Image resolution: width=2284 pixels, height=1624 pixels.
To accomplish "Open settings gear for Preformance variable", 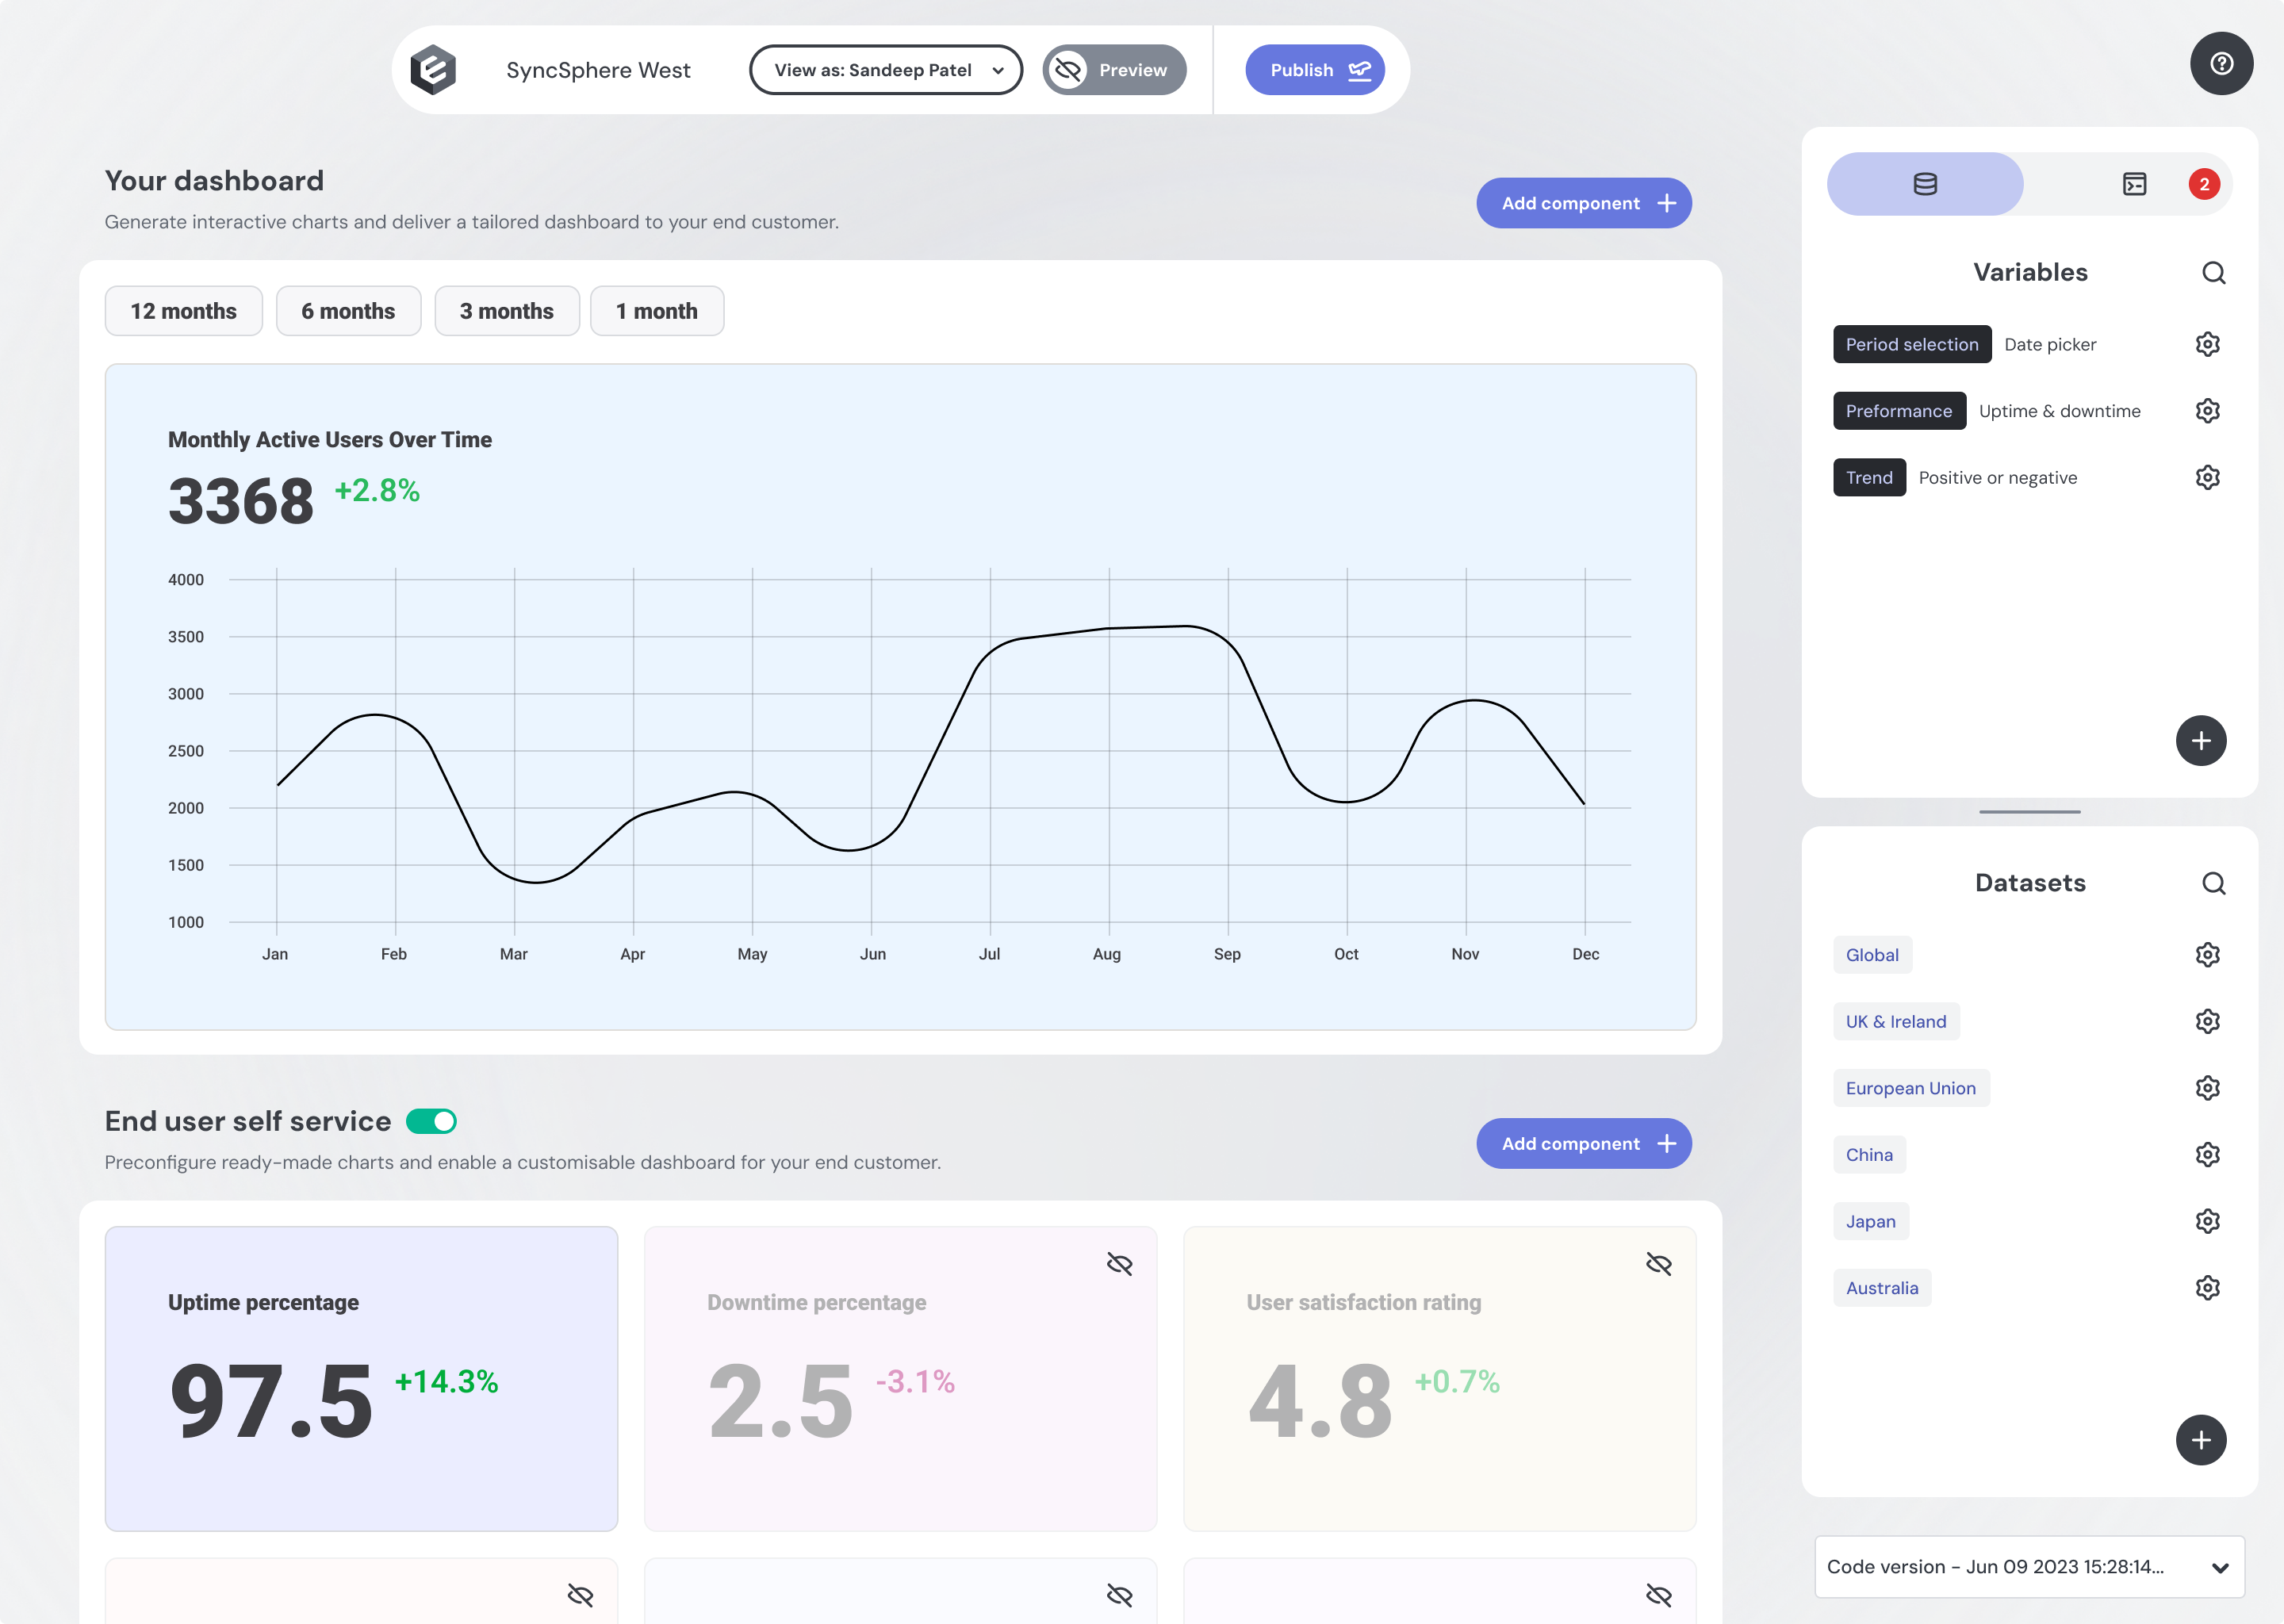I will pos(2207,411).
